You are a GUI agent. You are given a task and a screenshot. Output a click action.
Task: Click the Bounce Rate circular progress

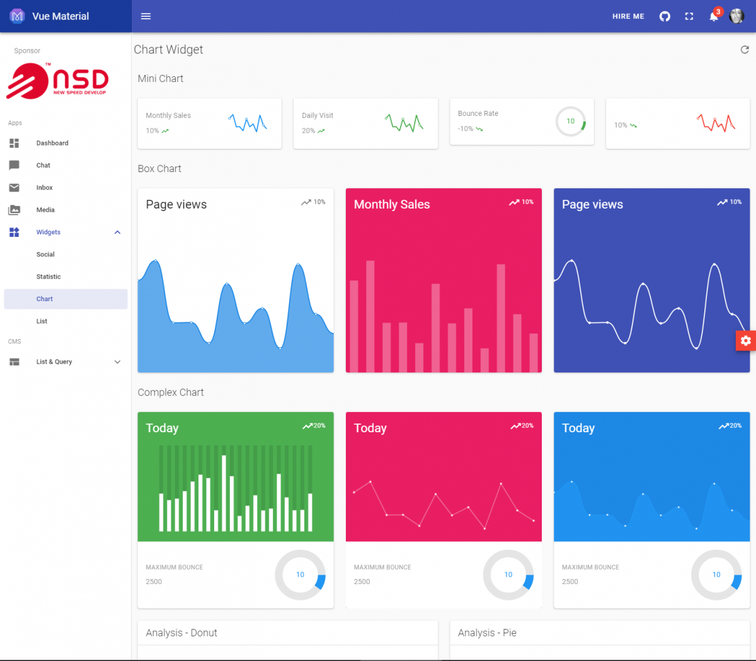tap(570, 121)
